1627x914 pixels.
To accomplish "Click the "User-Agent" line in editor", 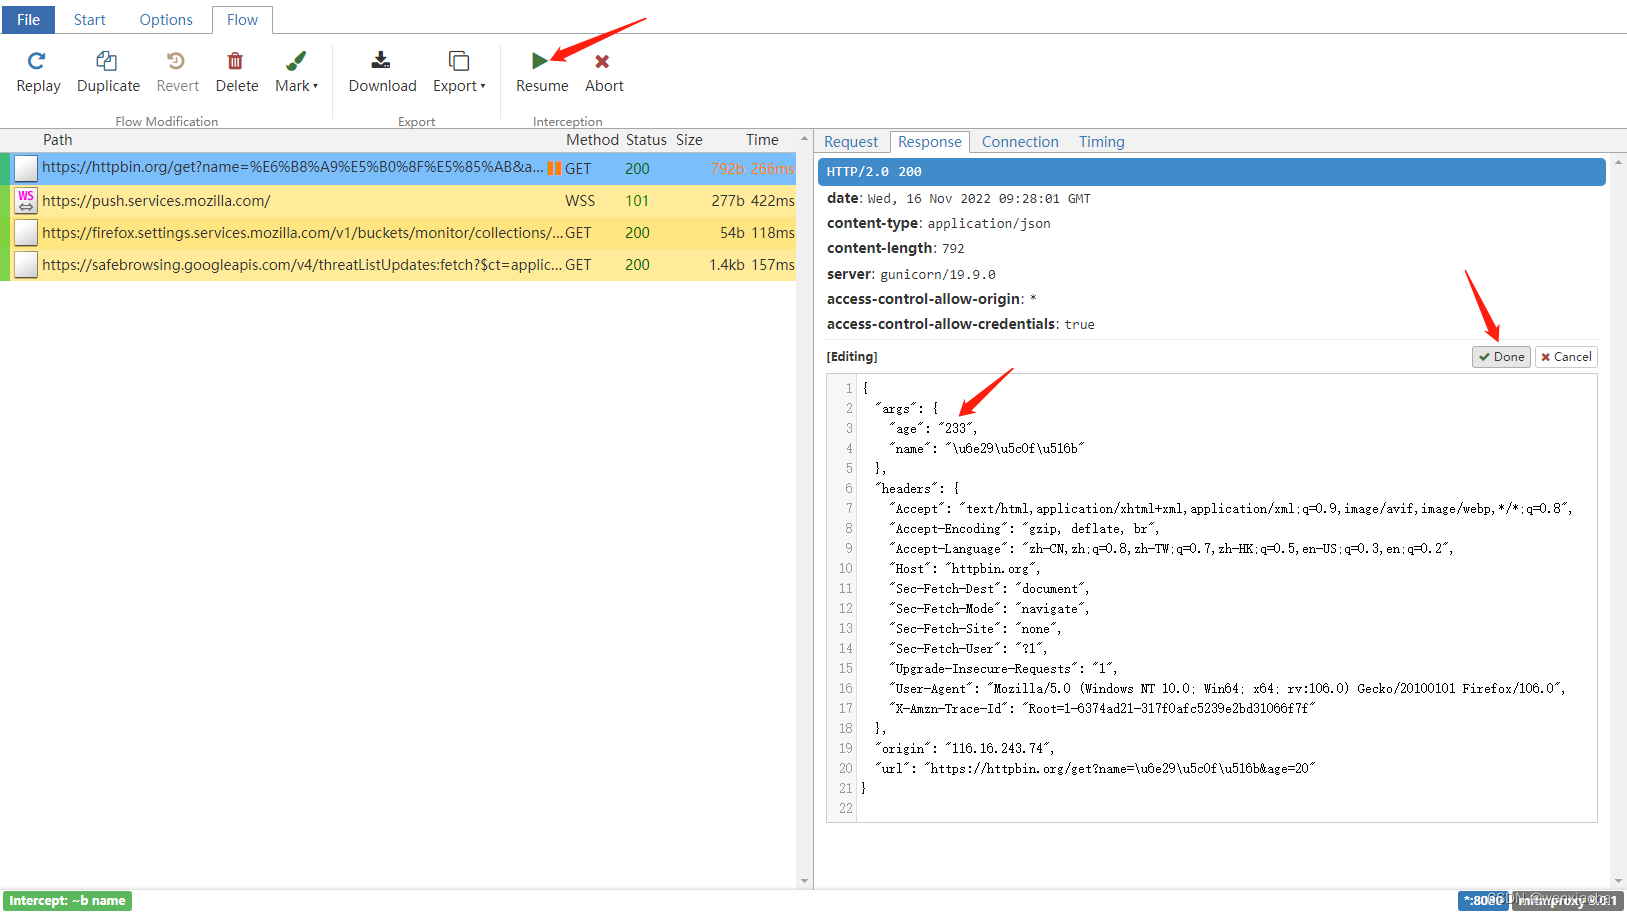I will click(1227, 689).
